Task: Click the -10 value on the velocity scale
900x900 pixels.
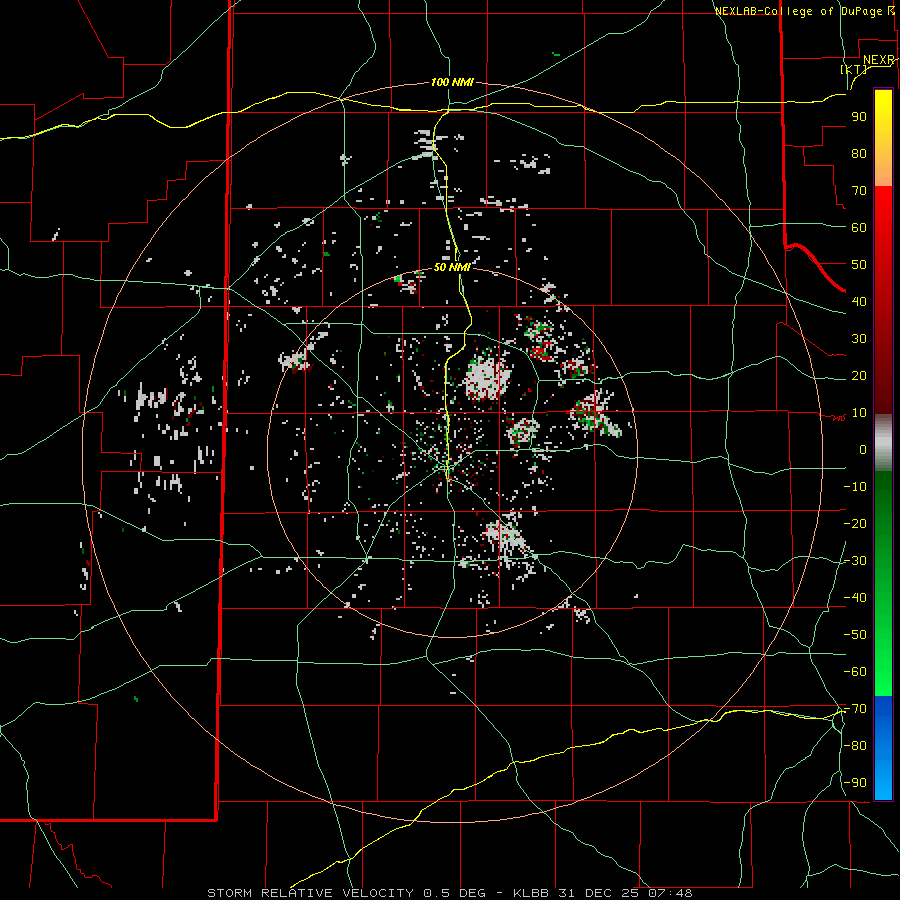Action: point(855,487)
